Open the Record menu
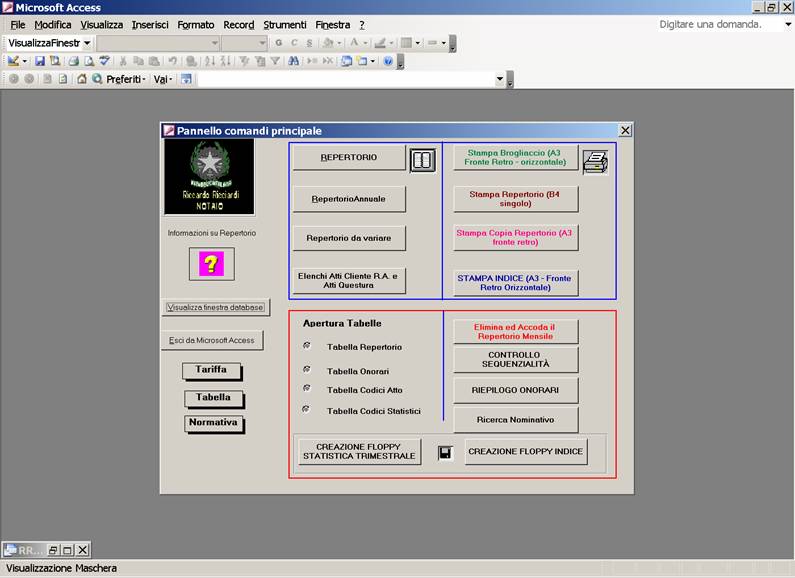This screenshot has width=795, height=578. [239, 24]
